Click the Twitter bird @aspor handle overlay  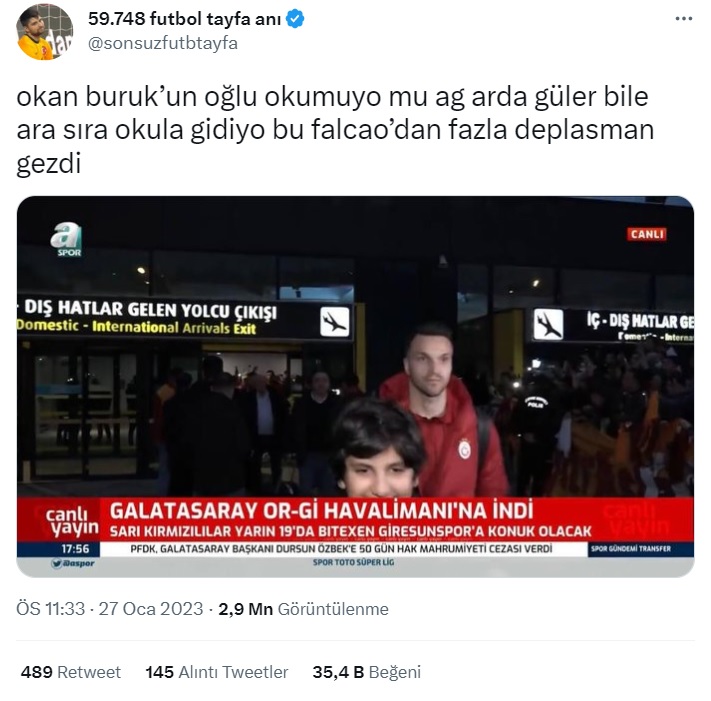[73, 563]
